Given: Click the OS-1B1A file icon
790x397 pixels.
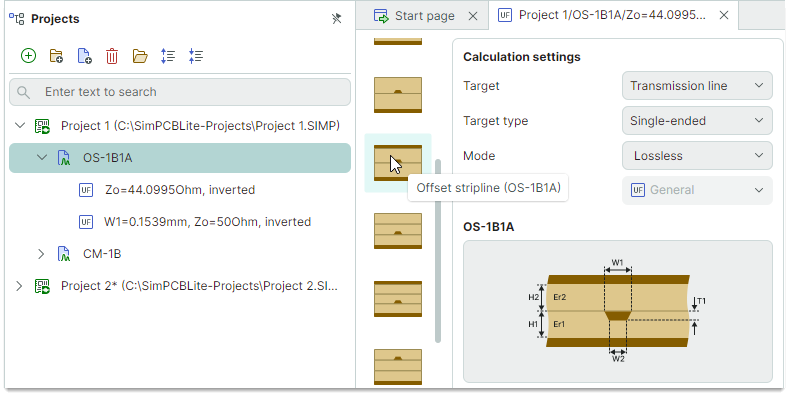Looking at the screenshot, I should point(64,158).
